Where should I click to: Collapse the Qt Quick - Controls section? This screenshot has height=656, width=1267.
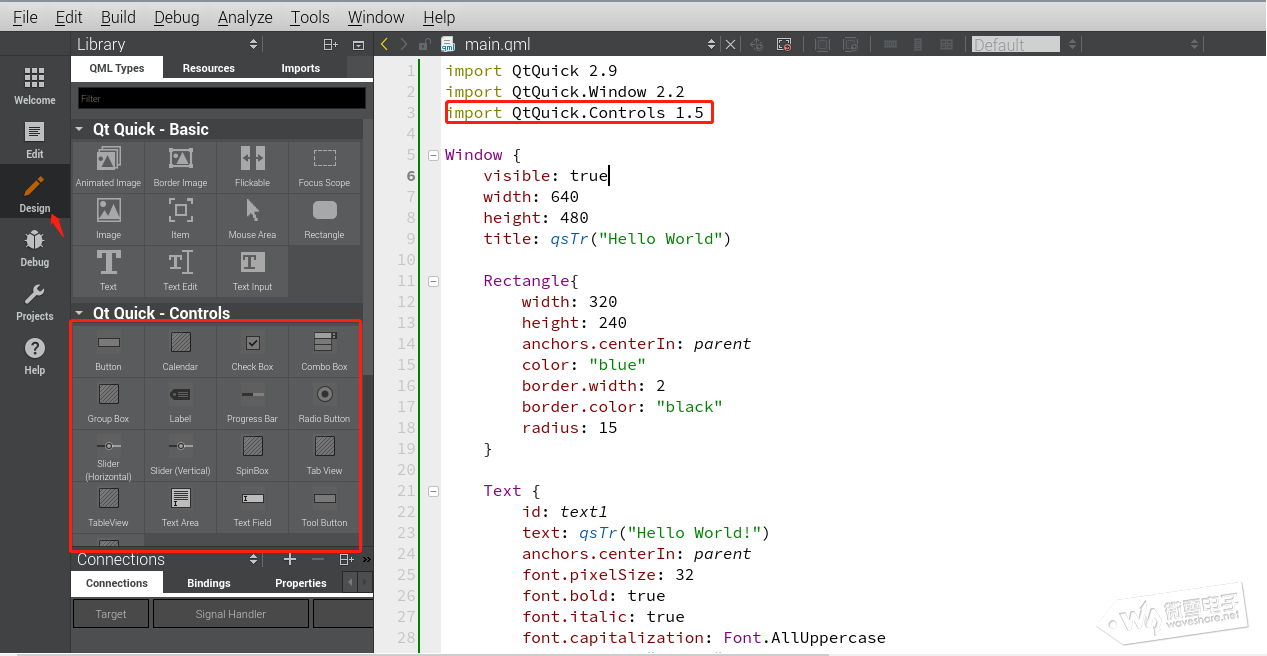80,313
